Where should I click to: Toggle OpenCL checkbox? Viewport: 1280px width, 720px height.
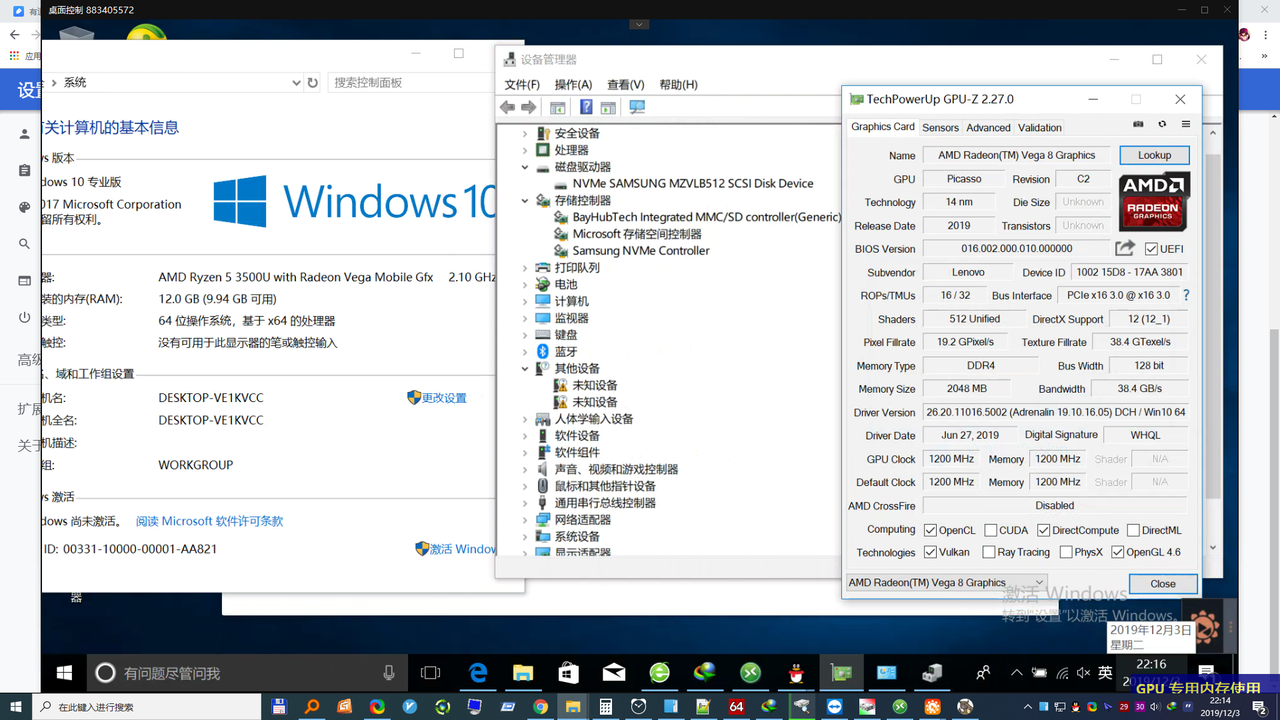point(930,530)
